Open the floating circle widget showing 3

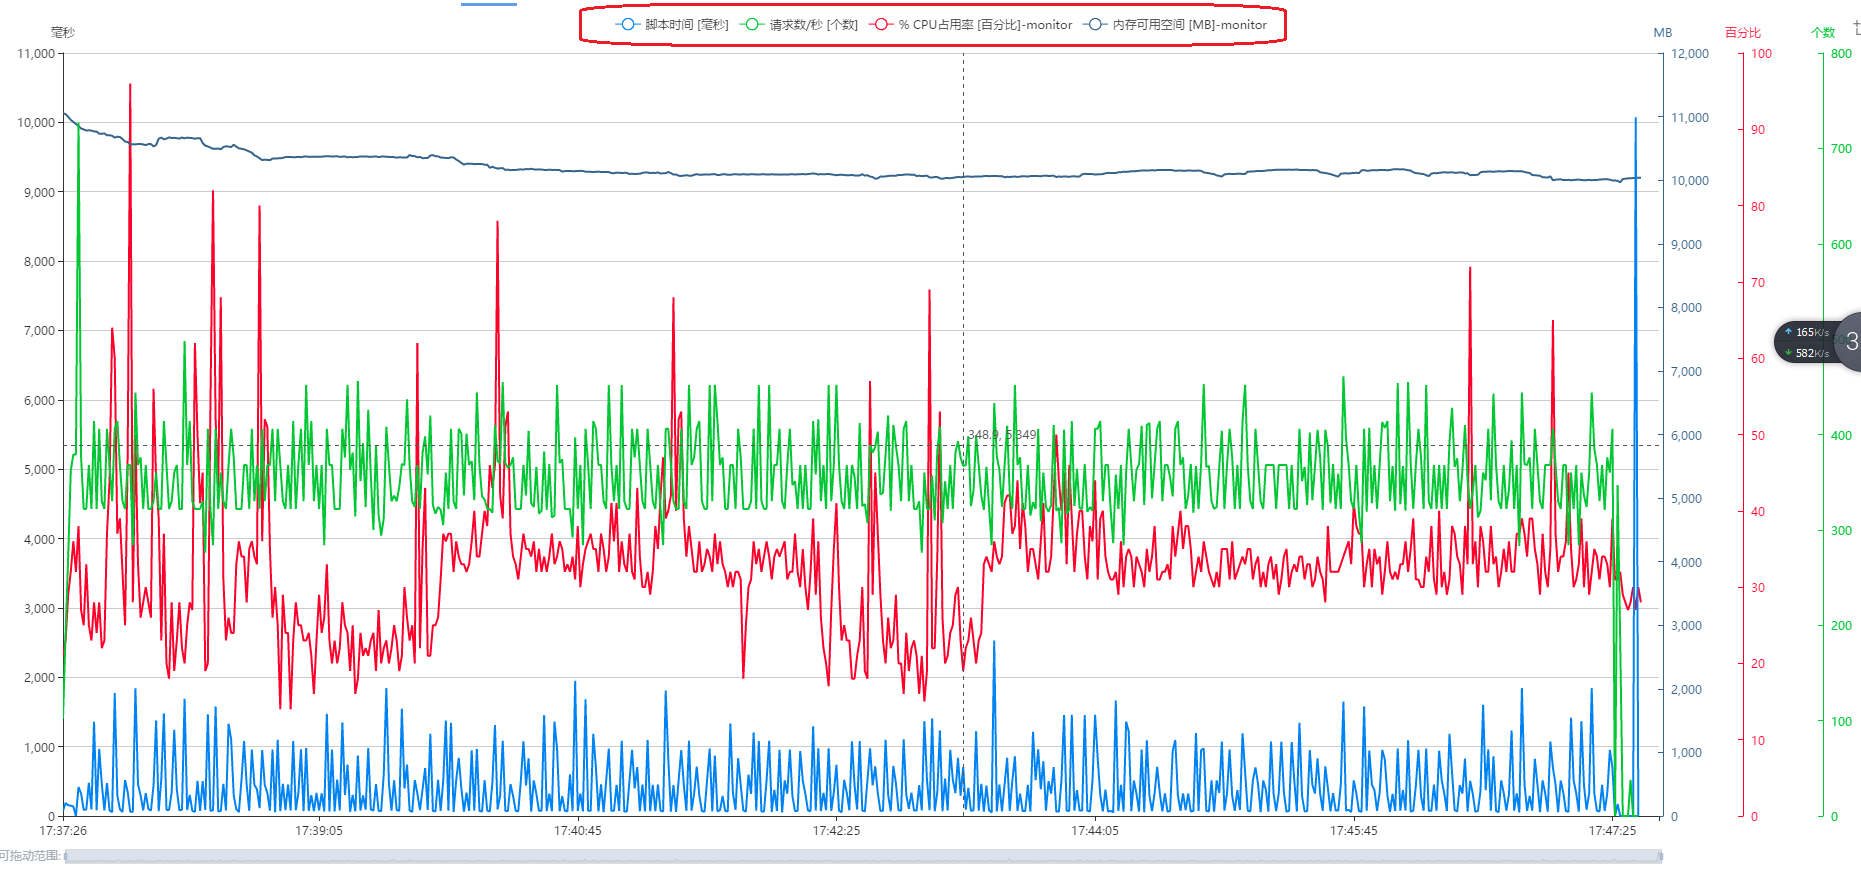click(x=1850, y=342)
